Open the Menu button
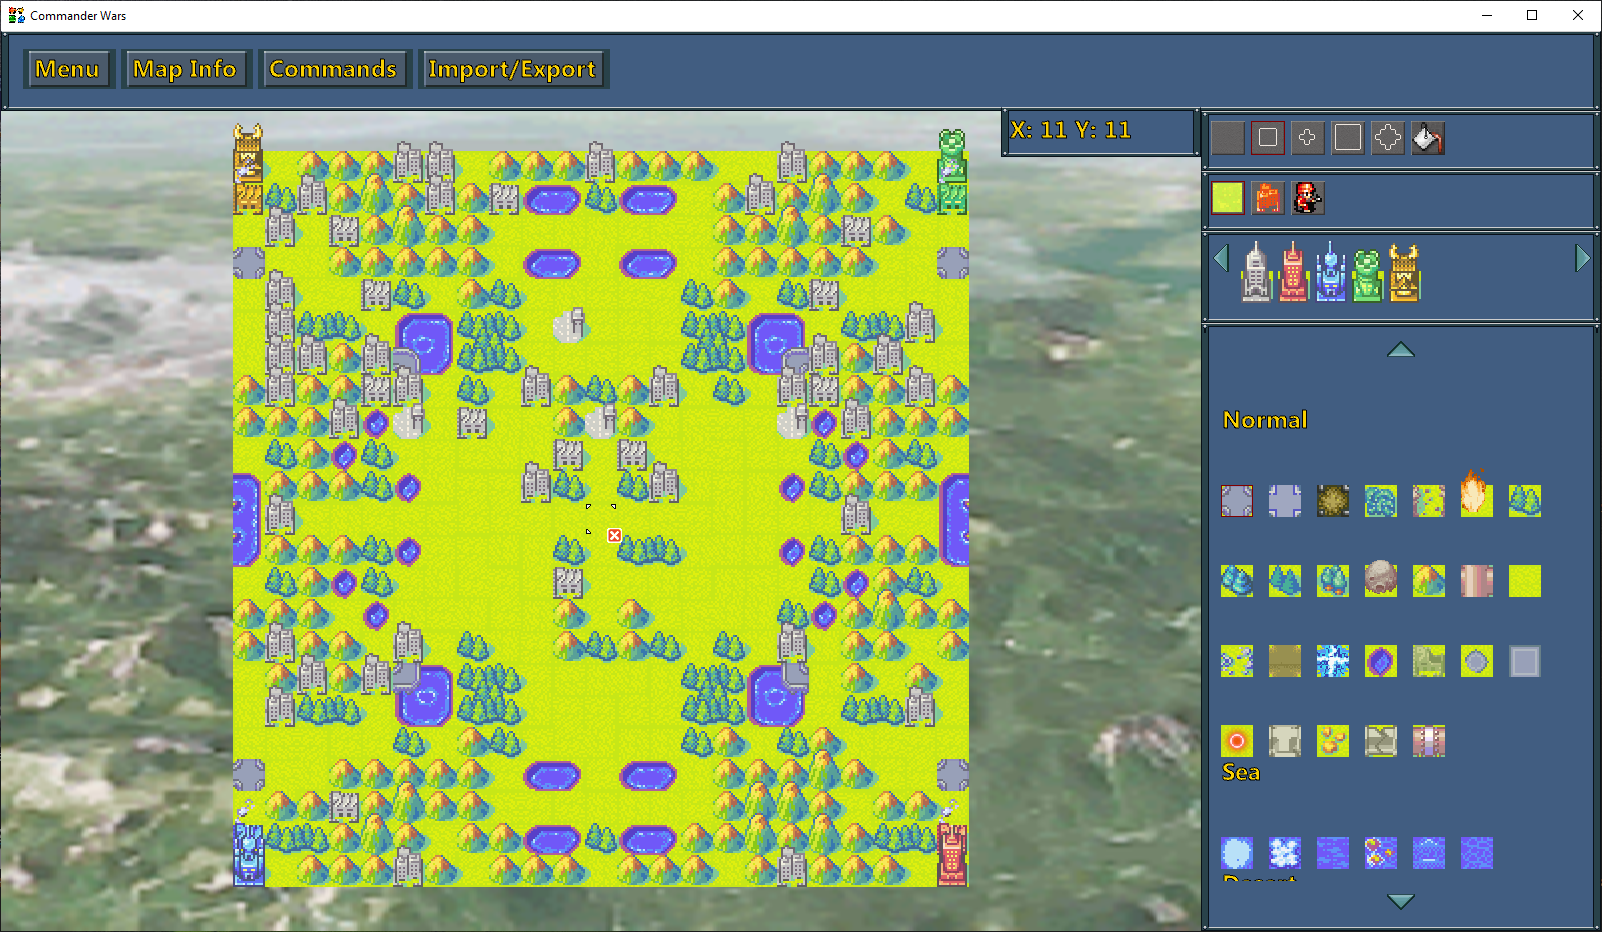This screenshot has width=1602, height=932. tap(68, 69)
